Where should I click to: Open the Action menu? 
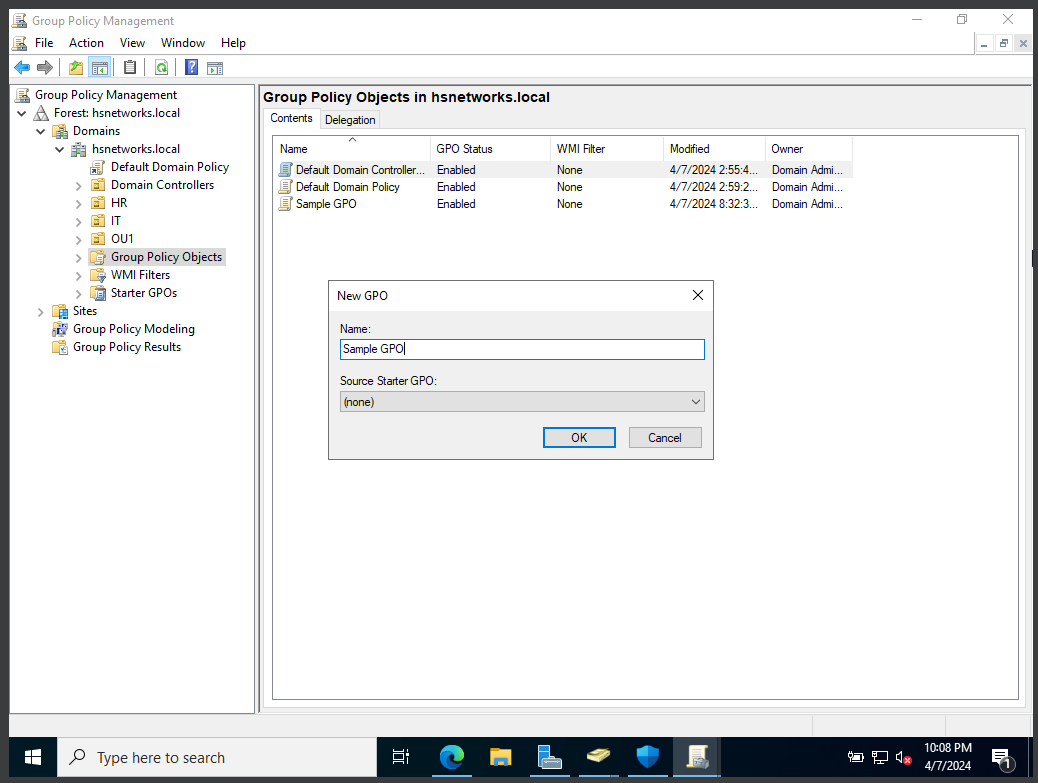point(86,42)
